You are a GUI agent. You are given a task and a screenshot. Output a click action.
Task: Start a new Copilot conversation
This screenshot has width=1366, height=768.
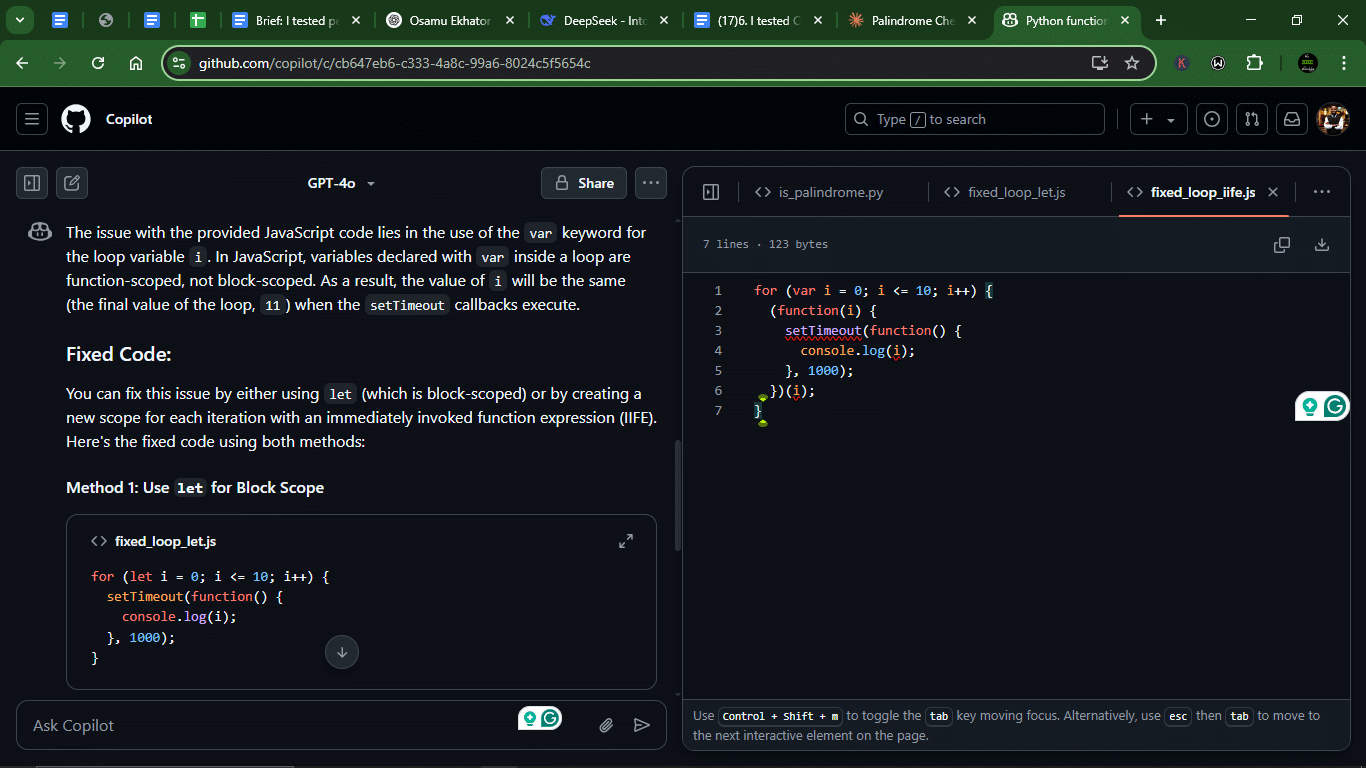(72, 183)
